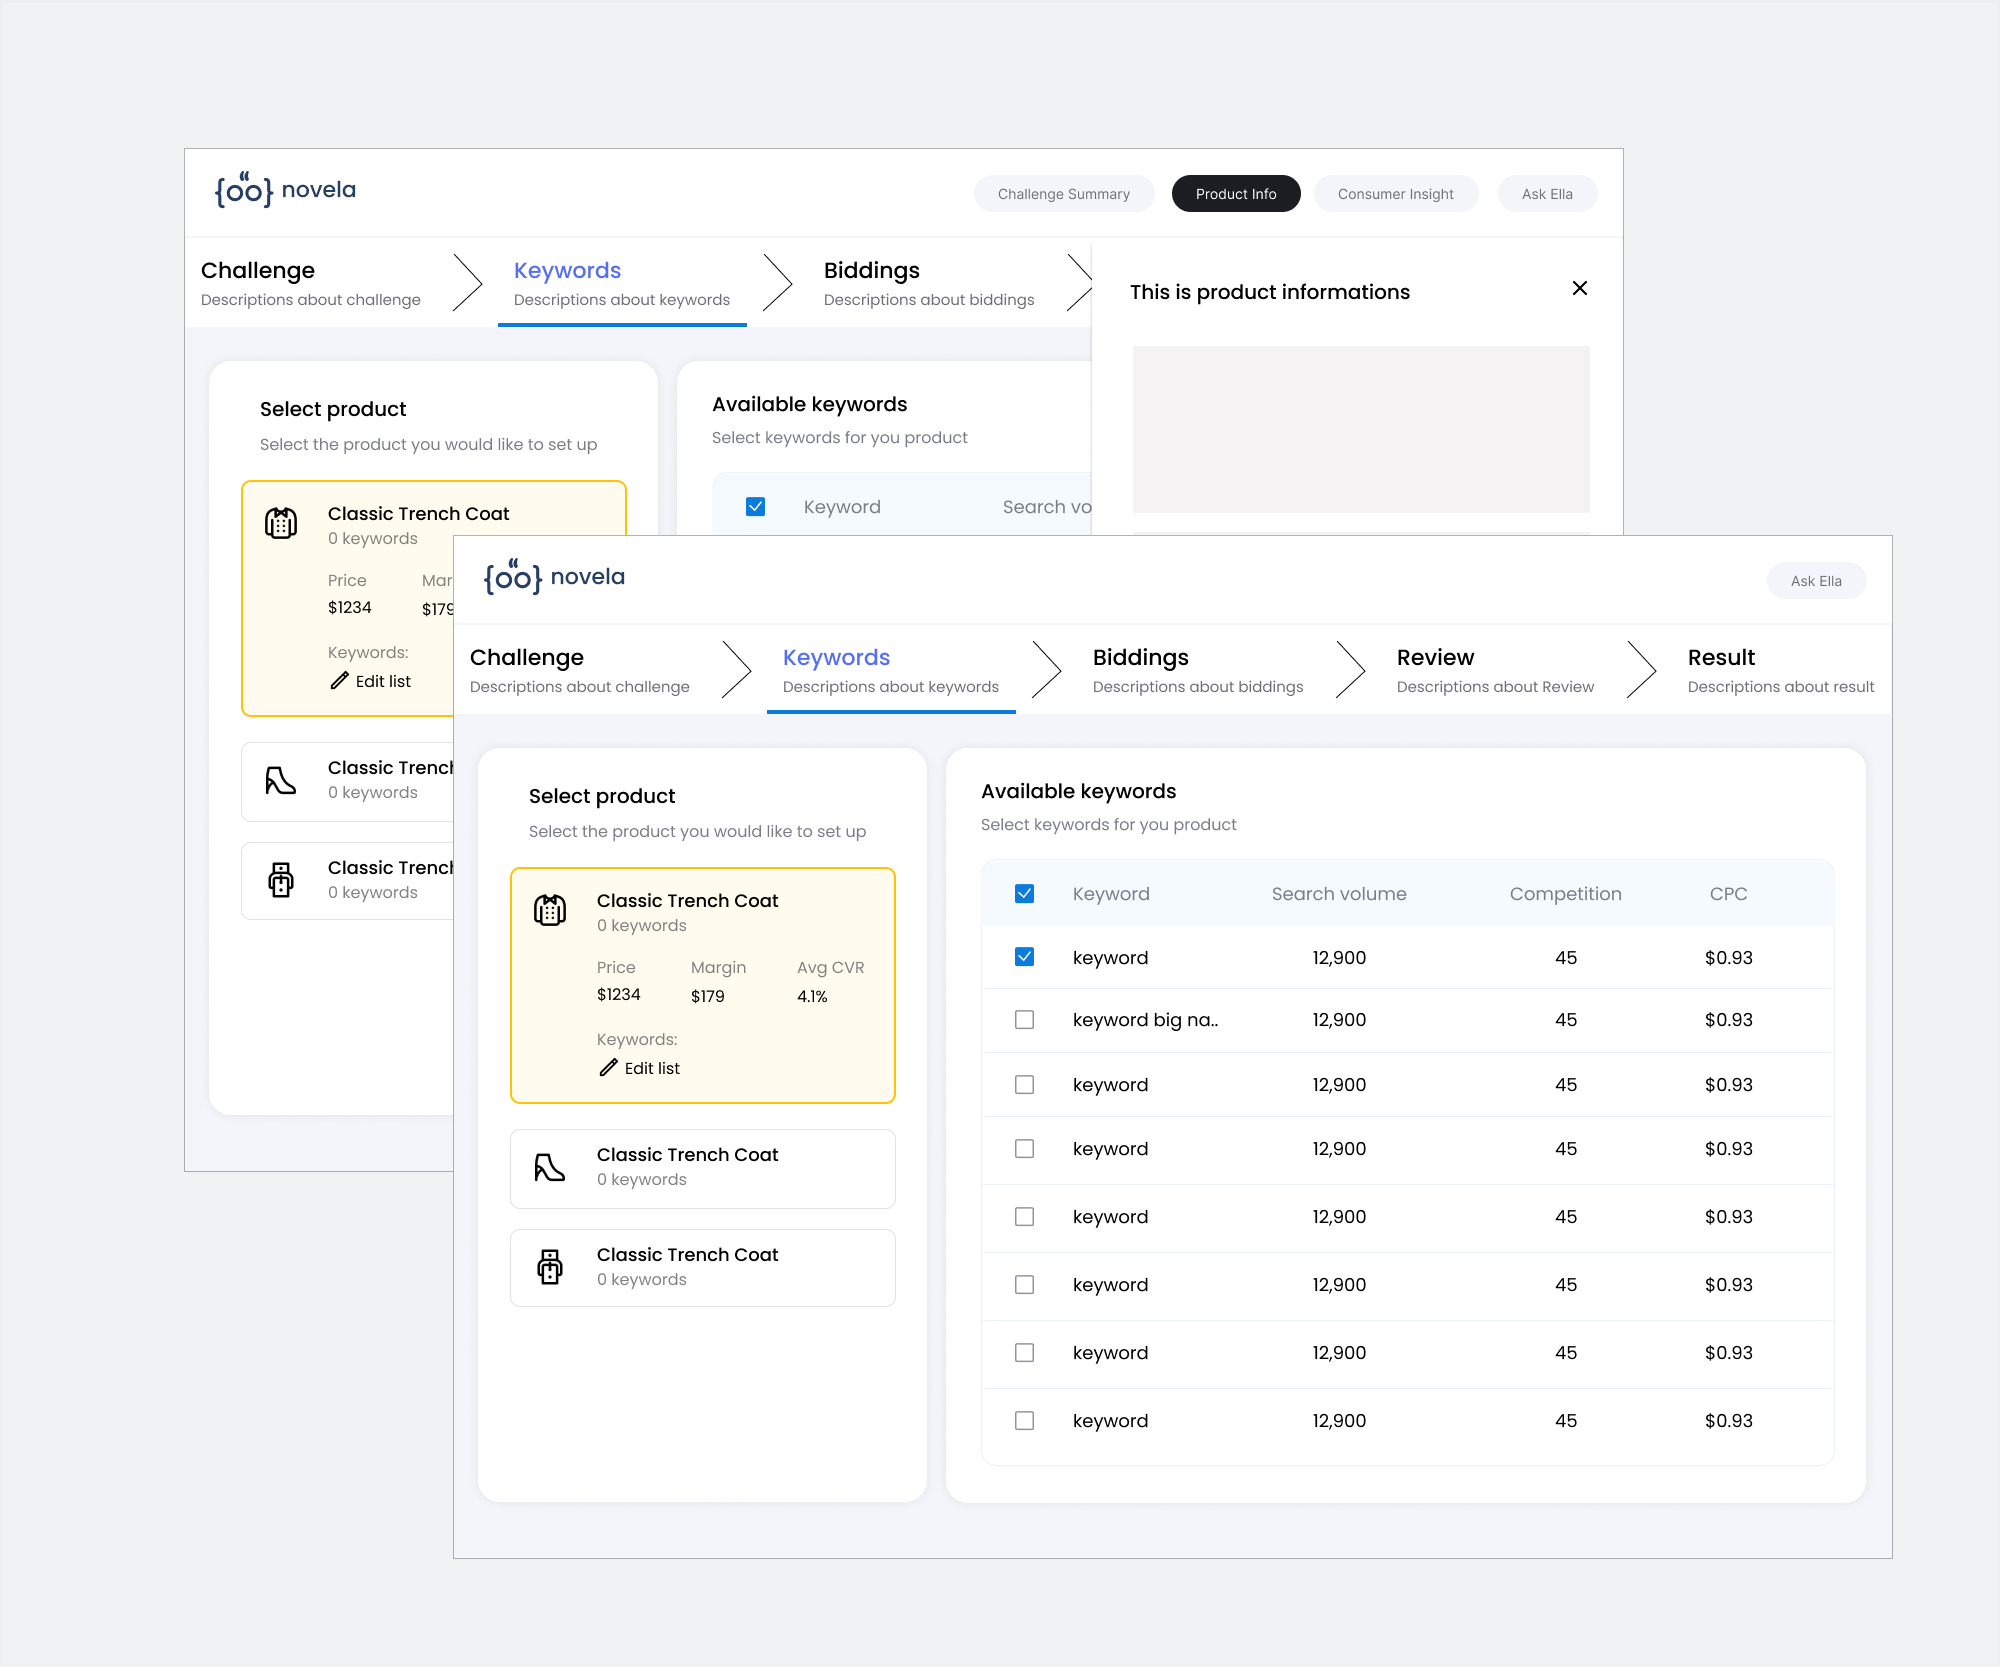Open the Challenge step in the front window
2000x1667 pixels.
pos(580,670)
